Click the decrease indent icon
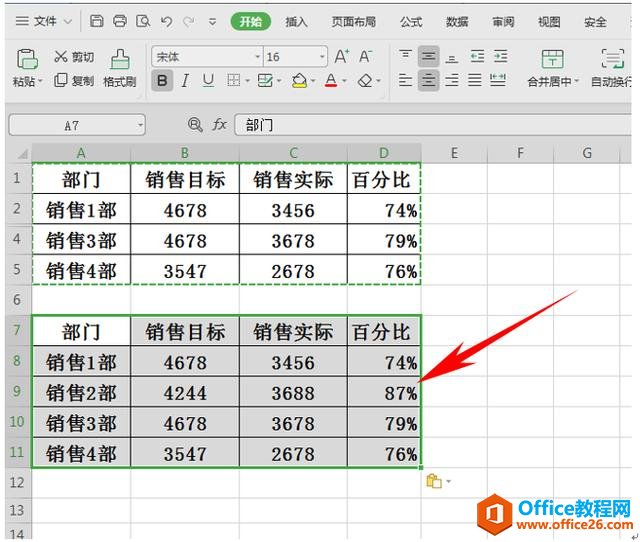Screen dimensions: 640x542 477,56
